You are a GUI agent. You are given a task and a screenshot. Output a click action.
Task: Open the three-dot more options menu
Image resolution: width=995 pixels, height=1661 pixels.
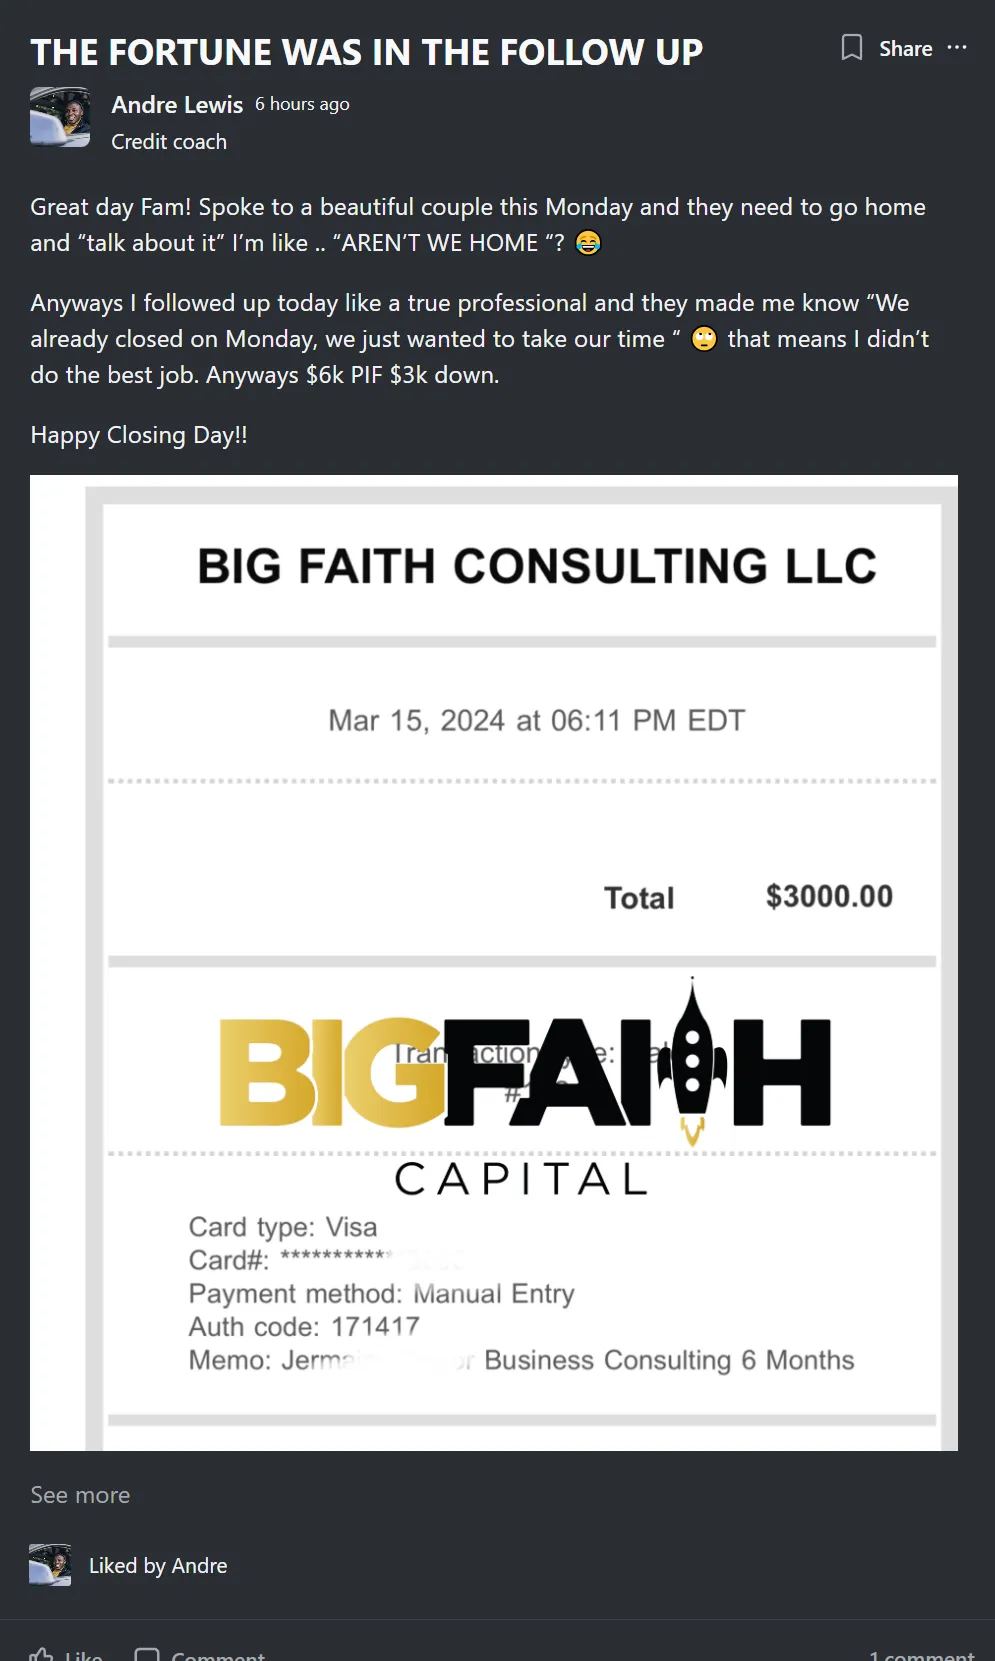pyautogui.click(x=957, y=48)
